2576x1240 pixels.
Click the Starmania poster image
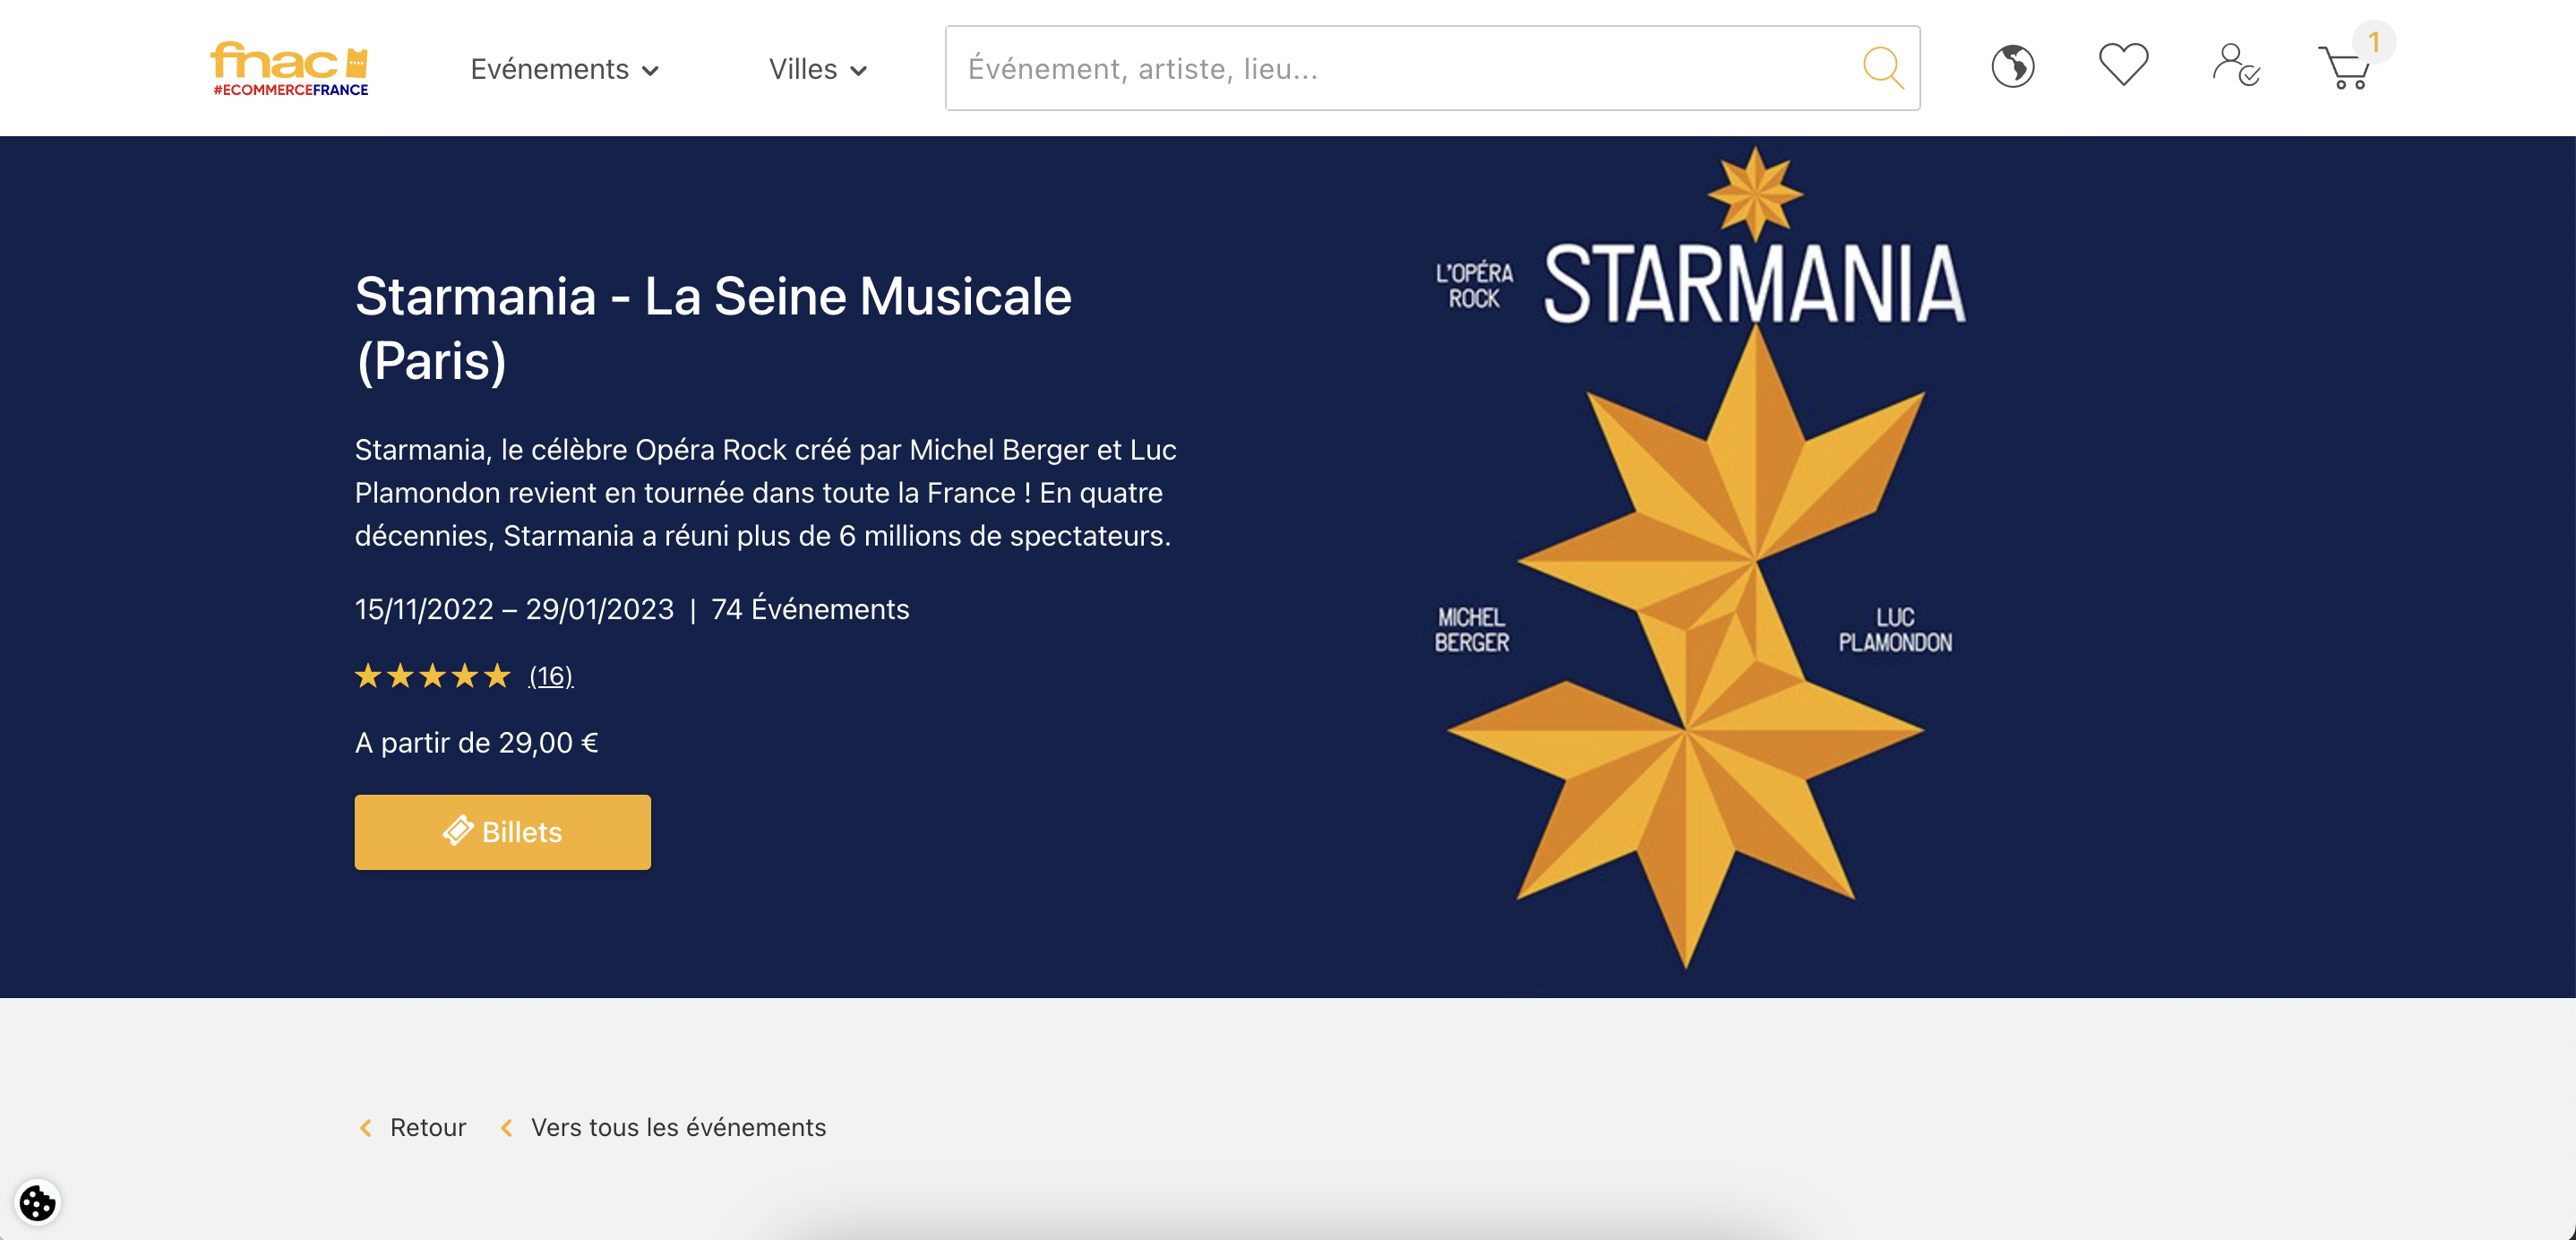point(1700,558)
